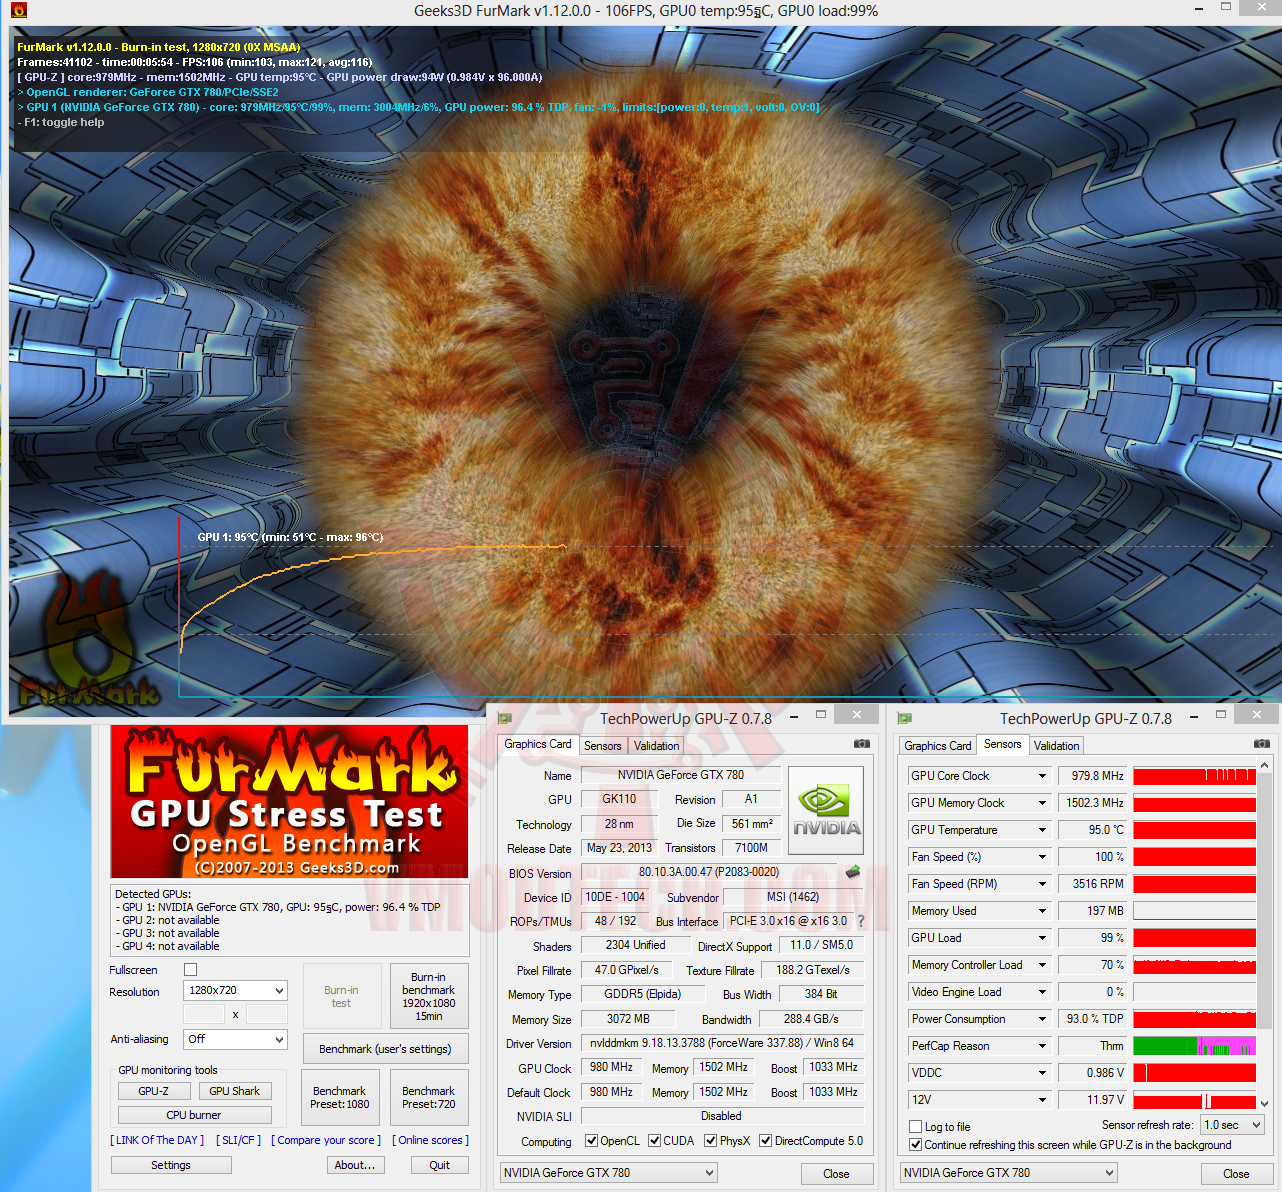Image resolution: width=1282 pixels, height=1192 pixels.
Task: Click the NVIDIA logo in GPU-Z
Action: (826, 810)
